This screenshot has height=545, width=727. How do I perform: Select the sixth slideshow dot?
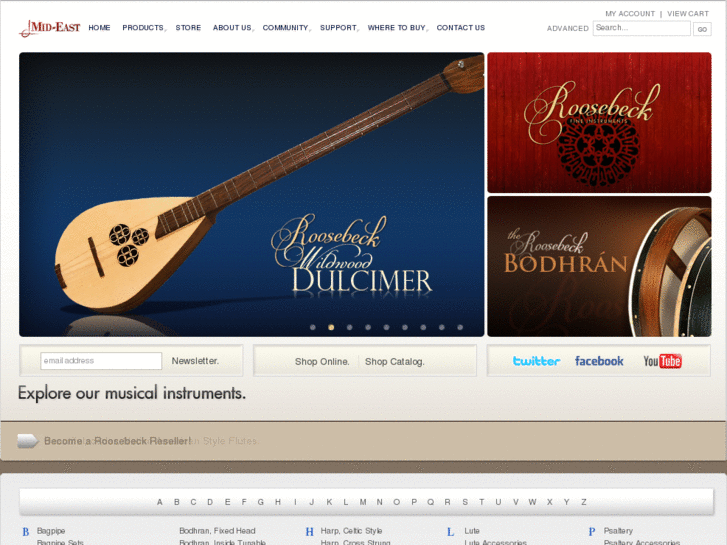[x=405, y=327]
